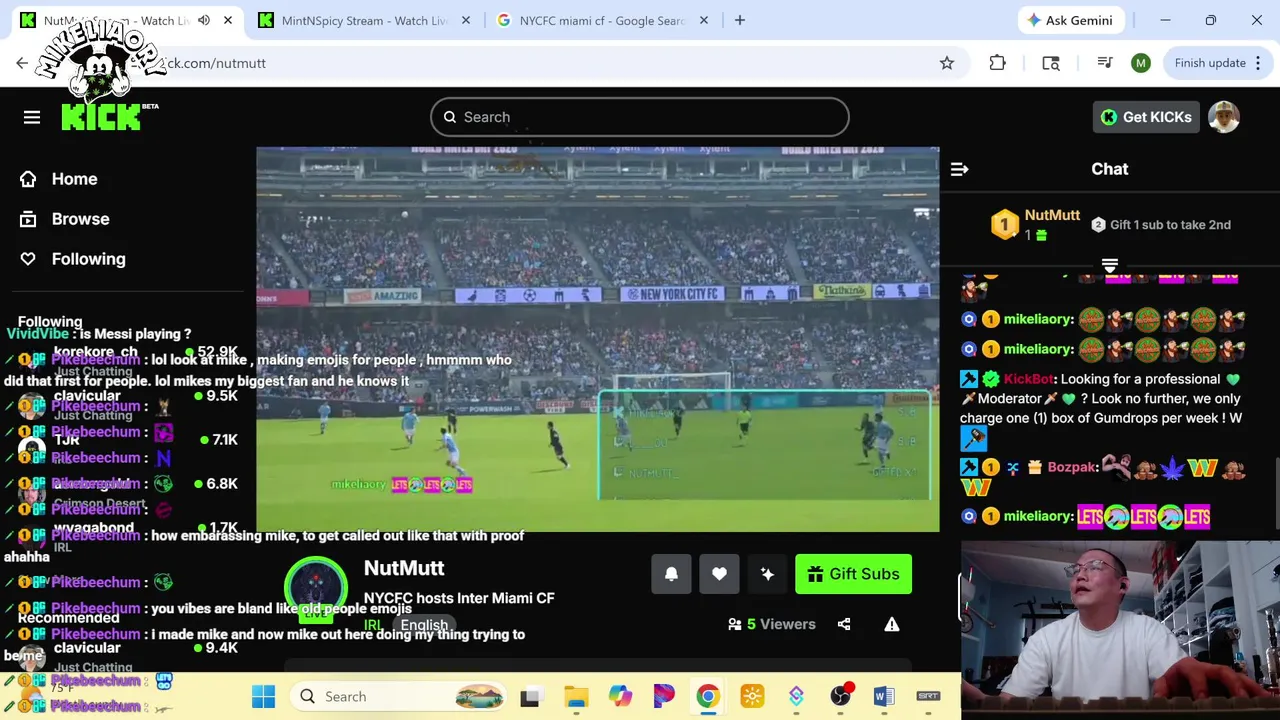Share the stream via share icon
1280x720 pixels.
(844, 624)
